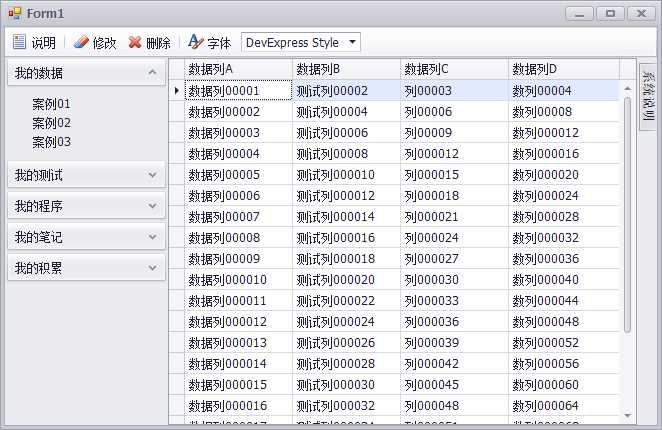Screen dimensions: 662x430
Task: Select cell 数列00004
Action: [564, 90]
